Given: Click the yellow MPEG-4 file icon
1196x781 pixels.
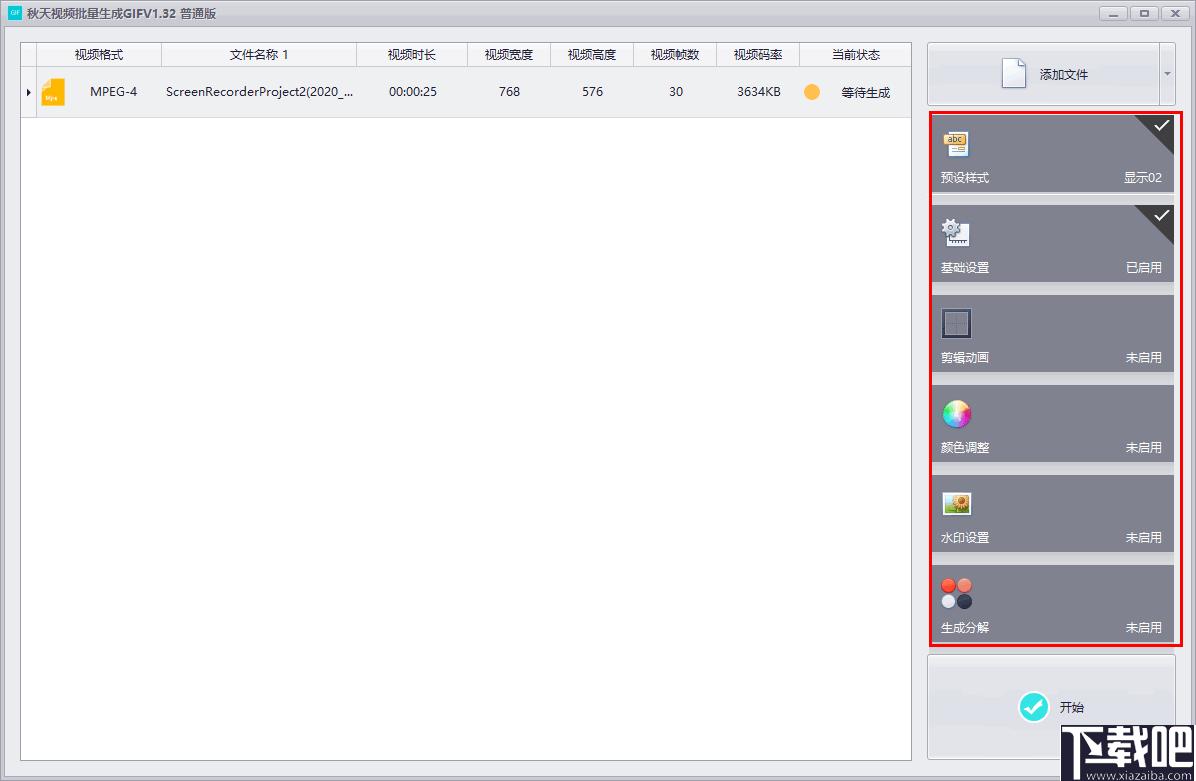Looking at the screenshot, I should 53,92.
